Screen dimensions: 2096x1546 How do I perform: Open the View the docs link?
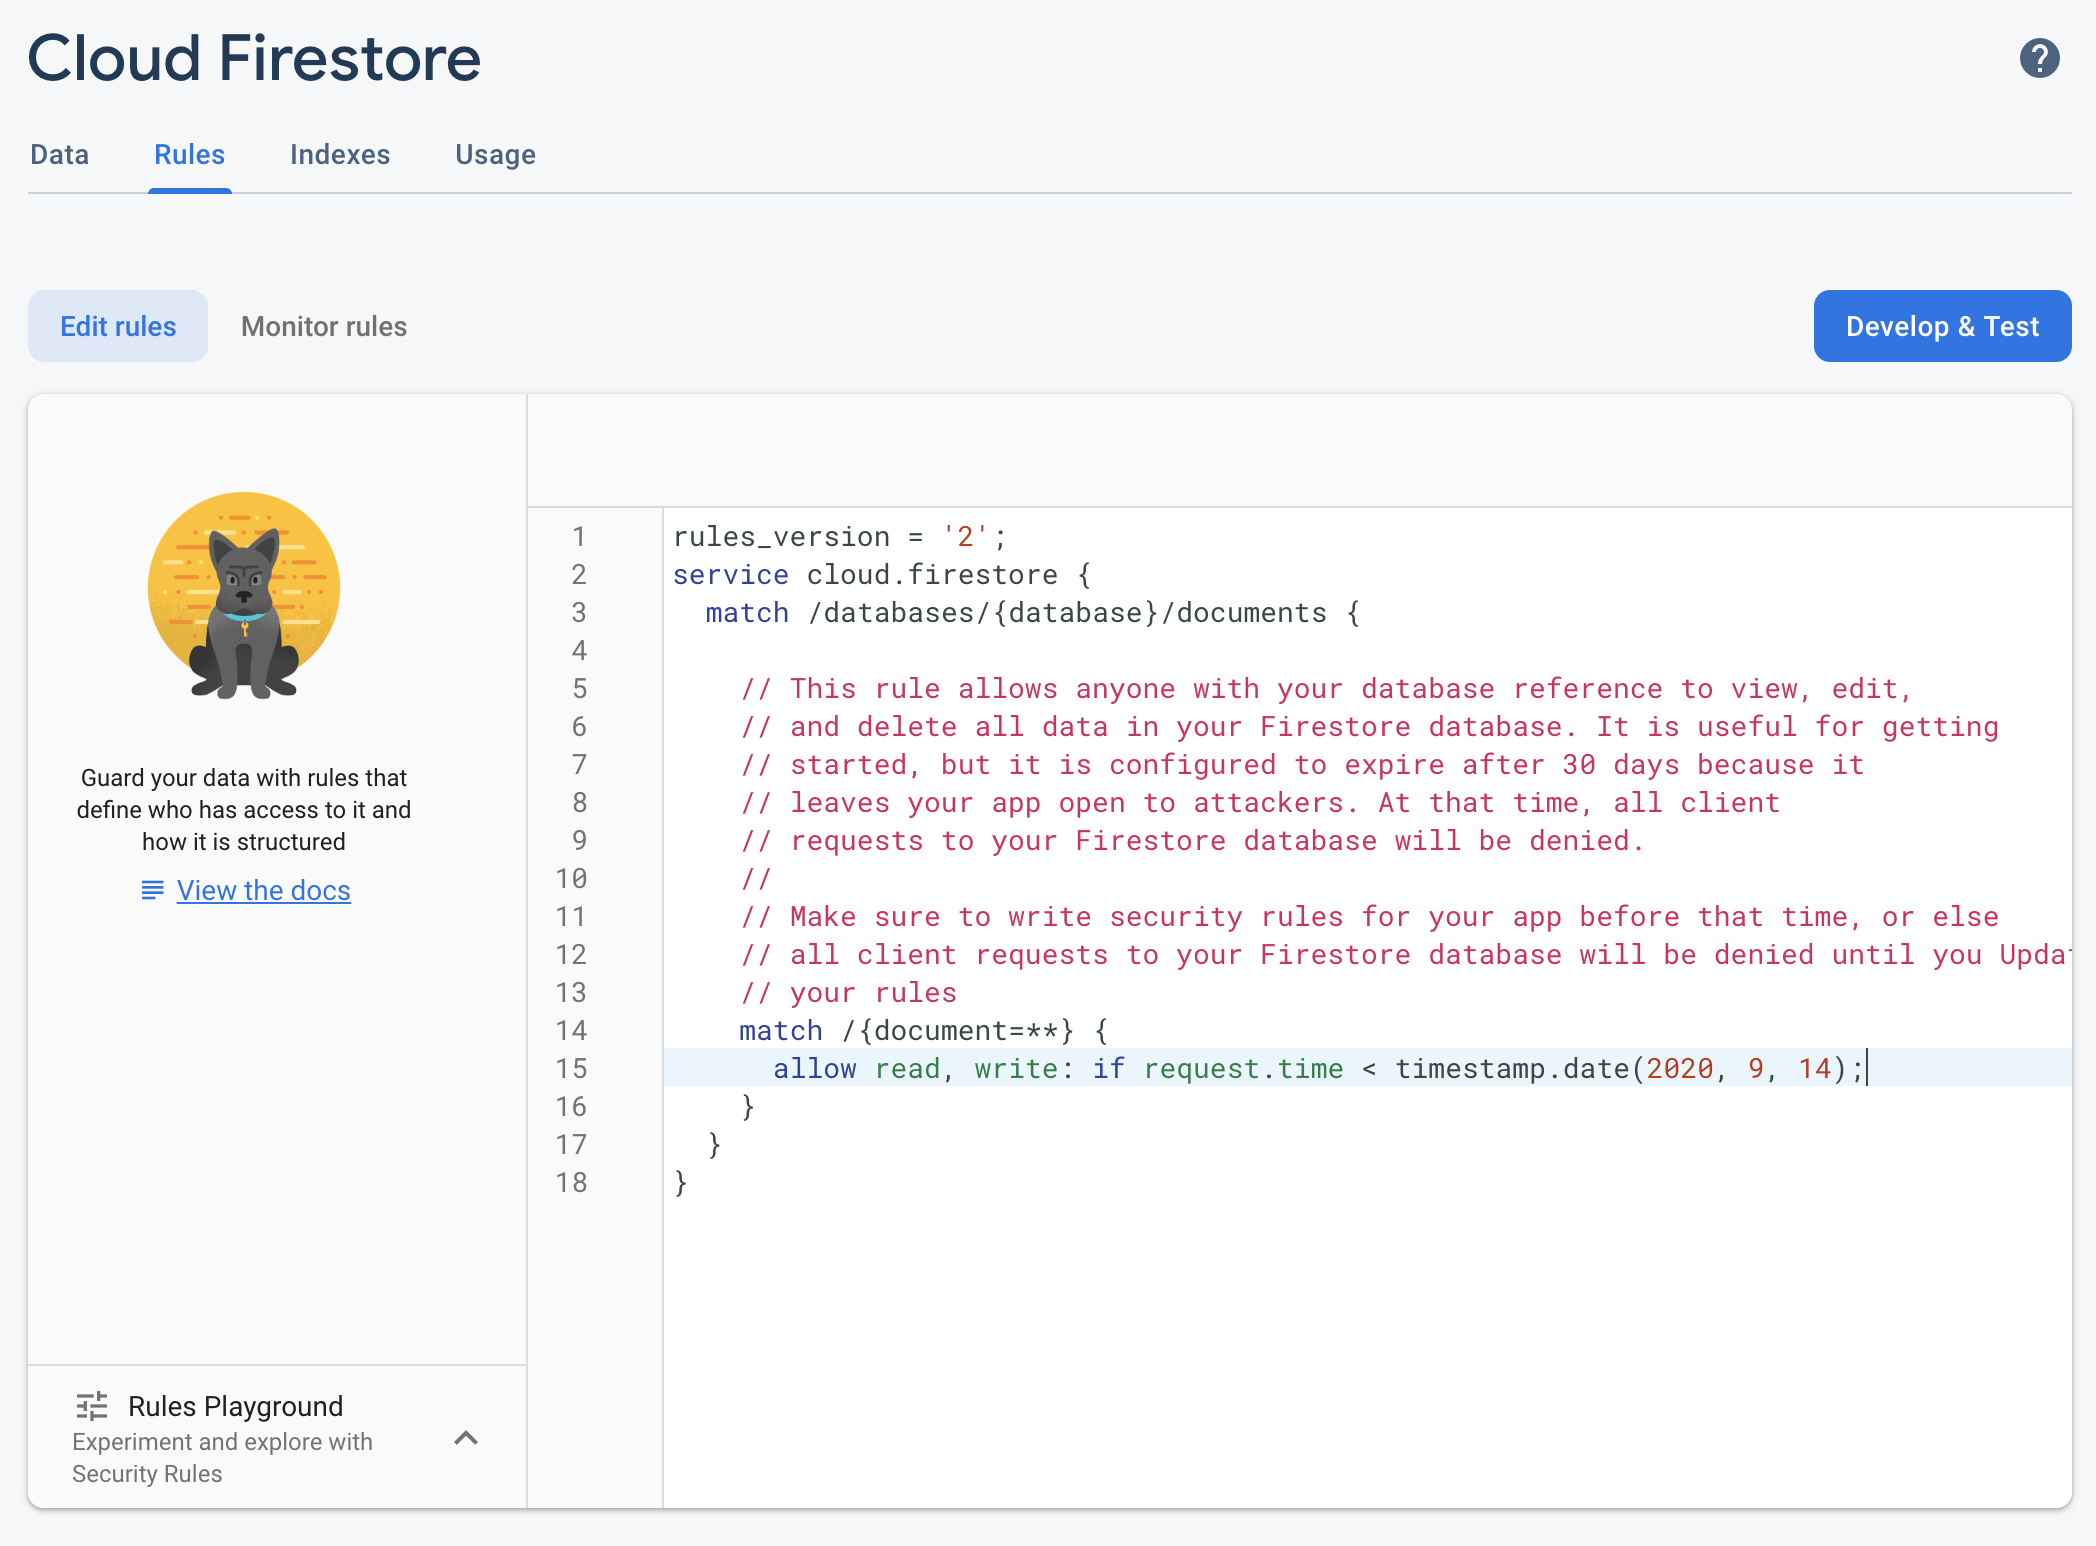coord(263,890)
